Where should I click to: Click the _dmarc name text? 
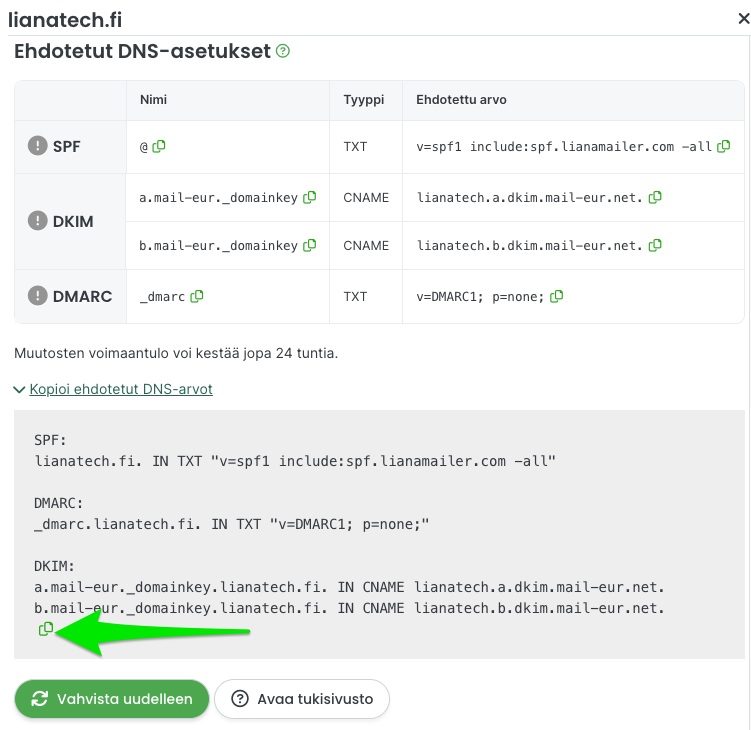pyautogui.click(x=162, y=297)
